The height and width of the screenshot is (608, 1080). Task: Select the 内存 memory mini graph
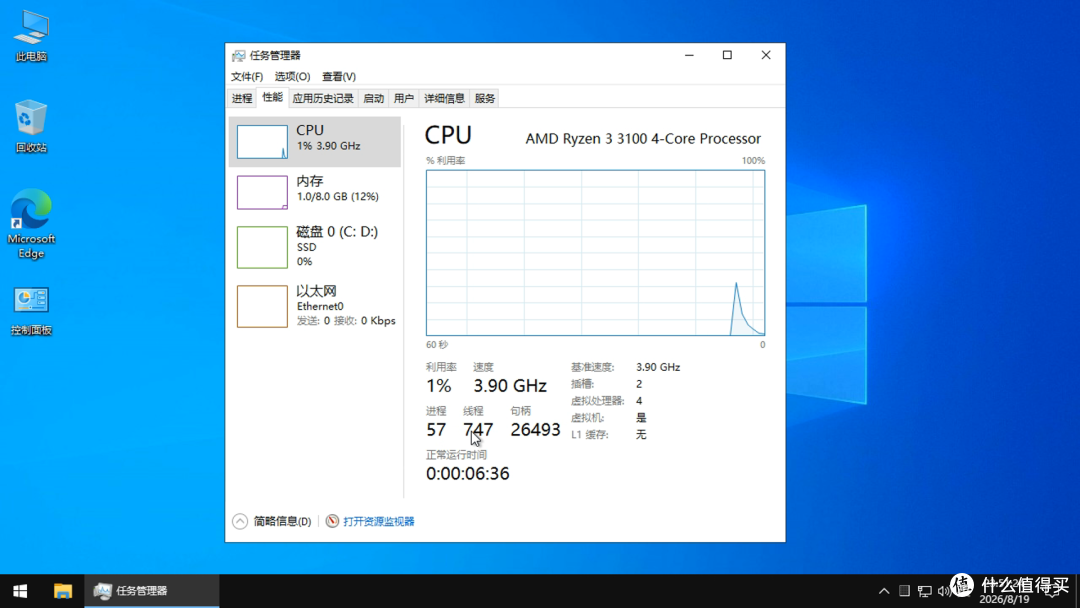click(262, 192)
